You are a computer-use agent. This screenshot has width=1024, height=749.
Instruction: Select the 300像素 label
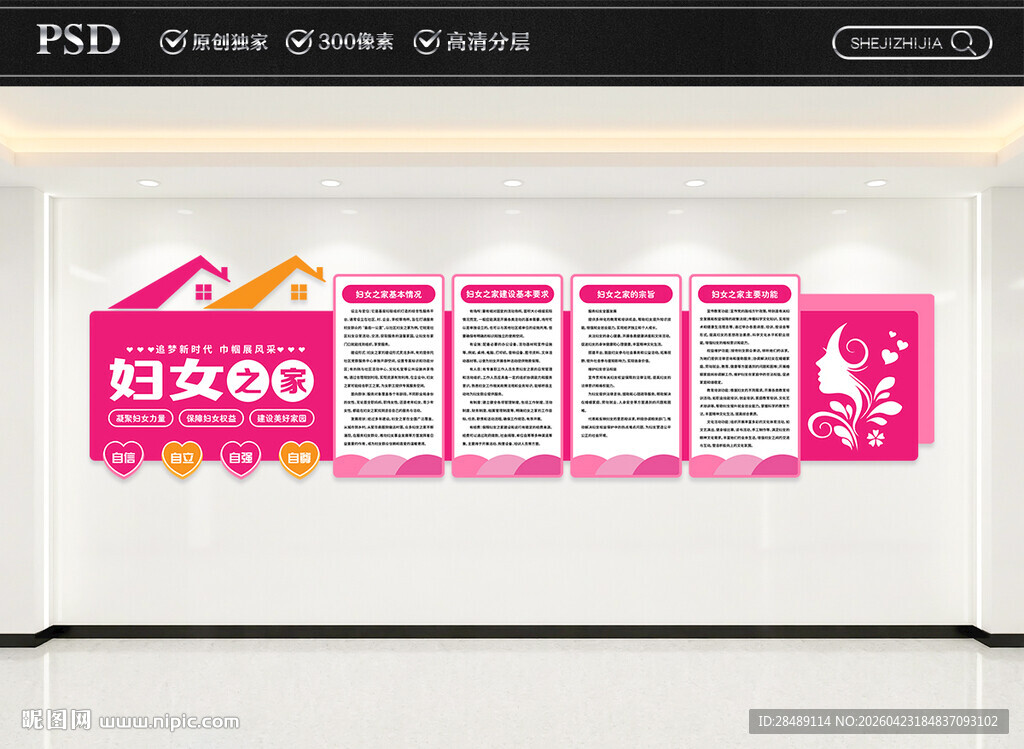tap(356, 42)
